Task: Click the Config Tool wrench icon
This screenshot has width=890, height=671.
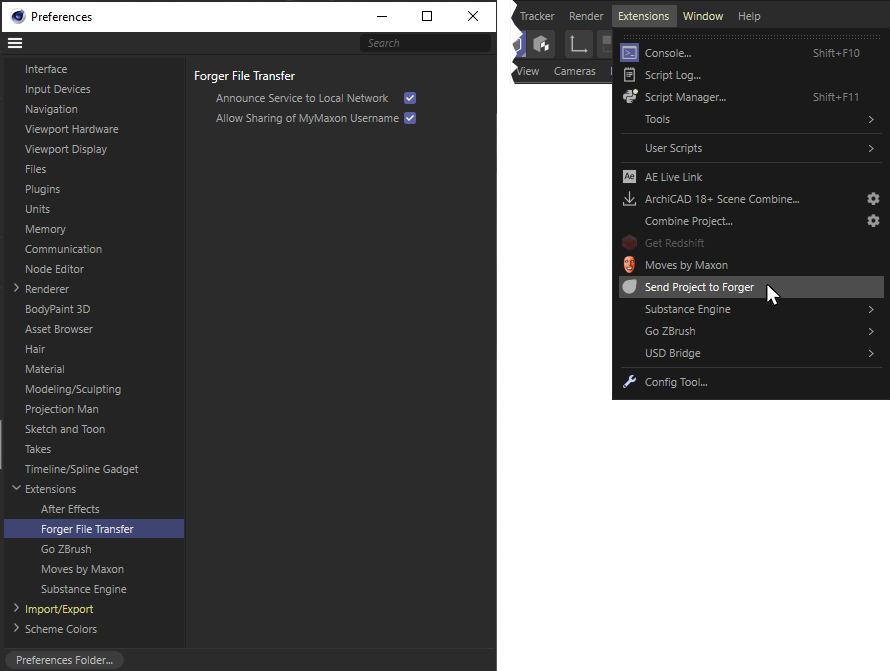Action: pos(629,381)
